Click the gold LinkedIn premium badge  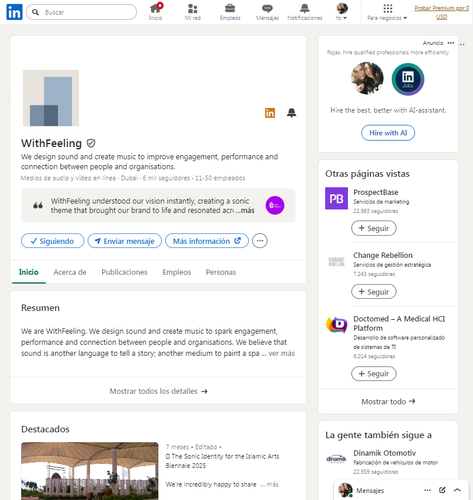point(270,113)
